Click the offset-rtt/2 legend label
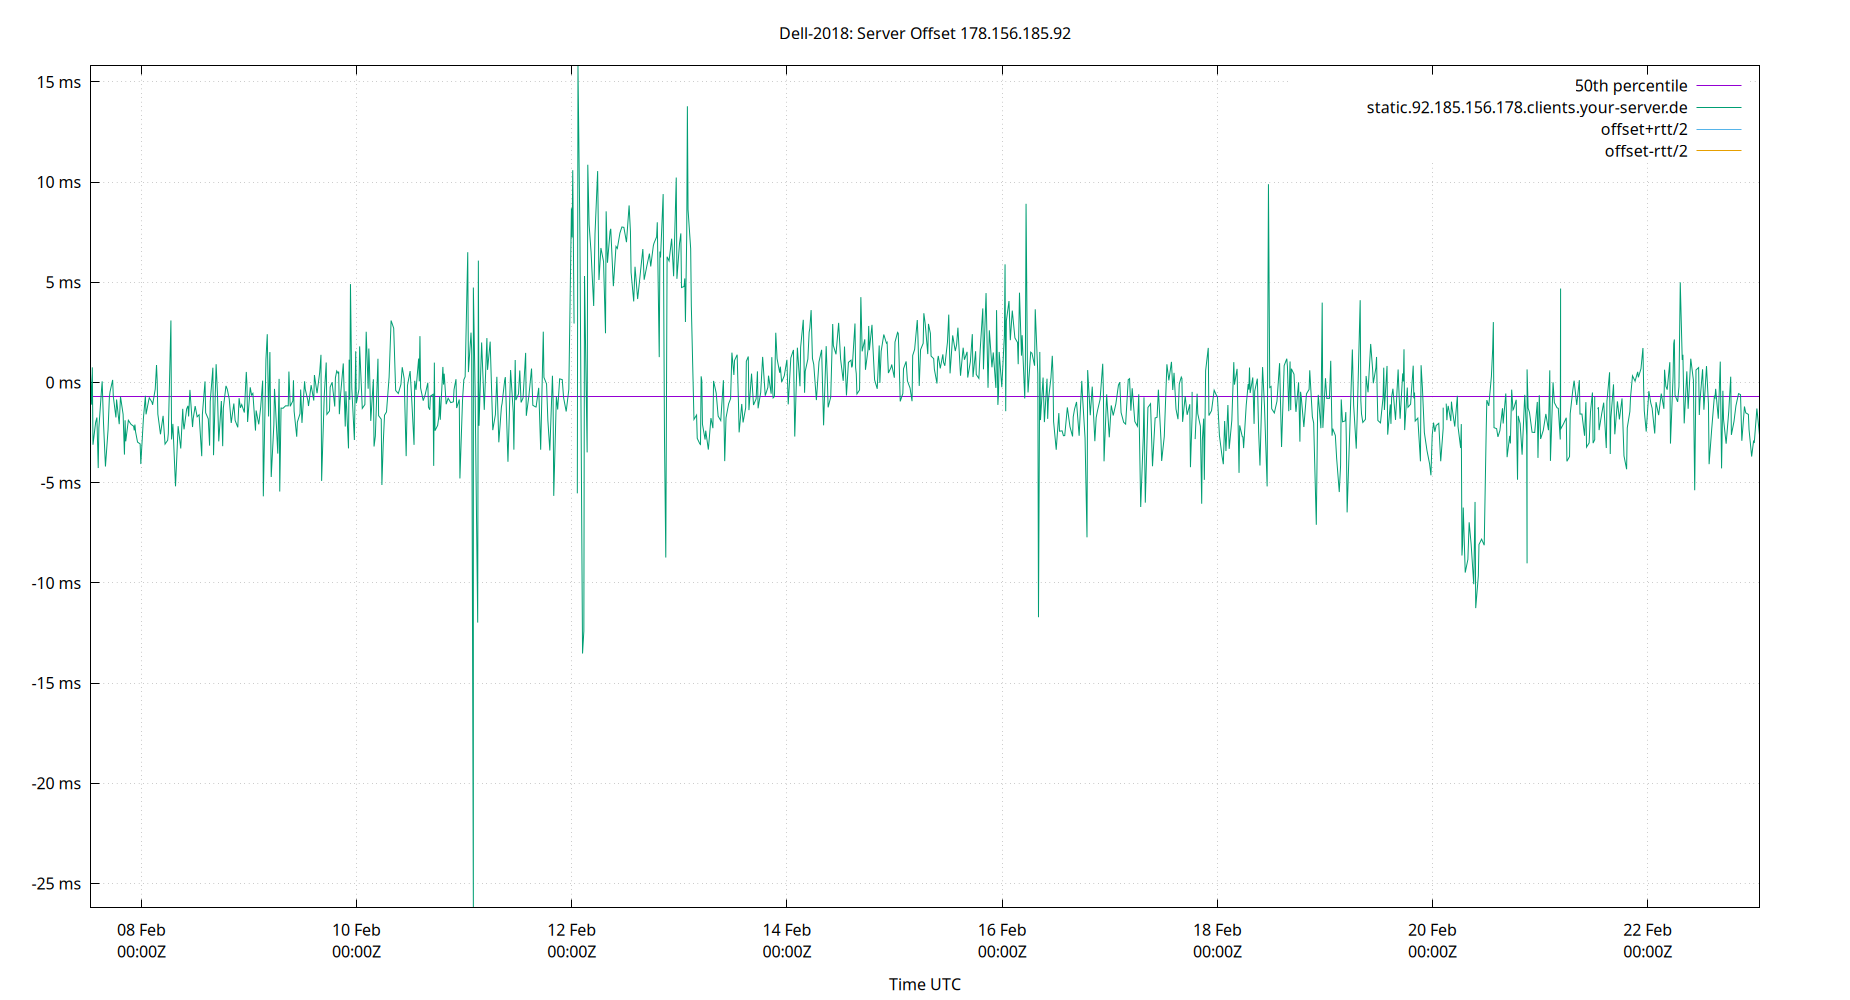The width and height of the screenshot is (1850, 1000). pyautogui.click(x=1644, y=150)
